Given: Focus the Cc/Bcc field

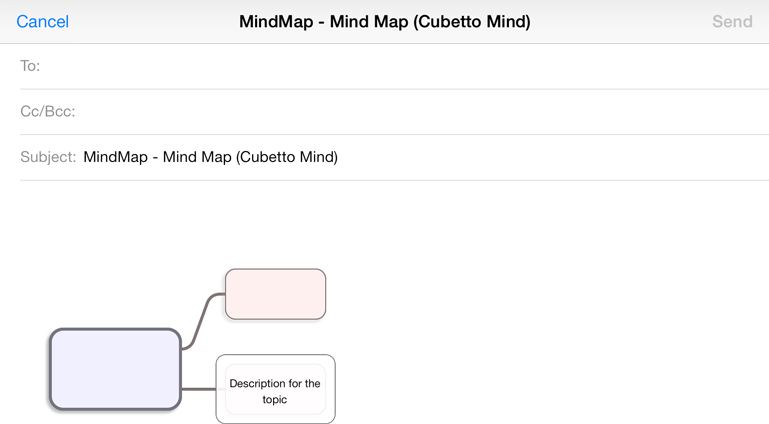Looking at the screenshot, I should point(394,112).
